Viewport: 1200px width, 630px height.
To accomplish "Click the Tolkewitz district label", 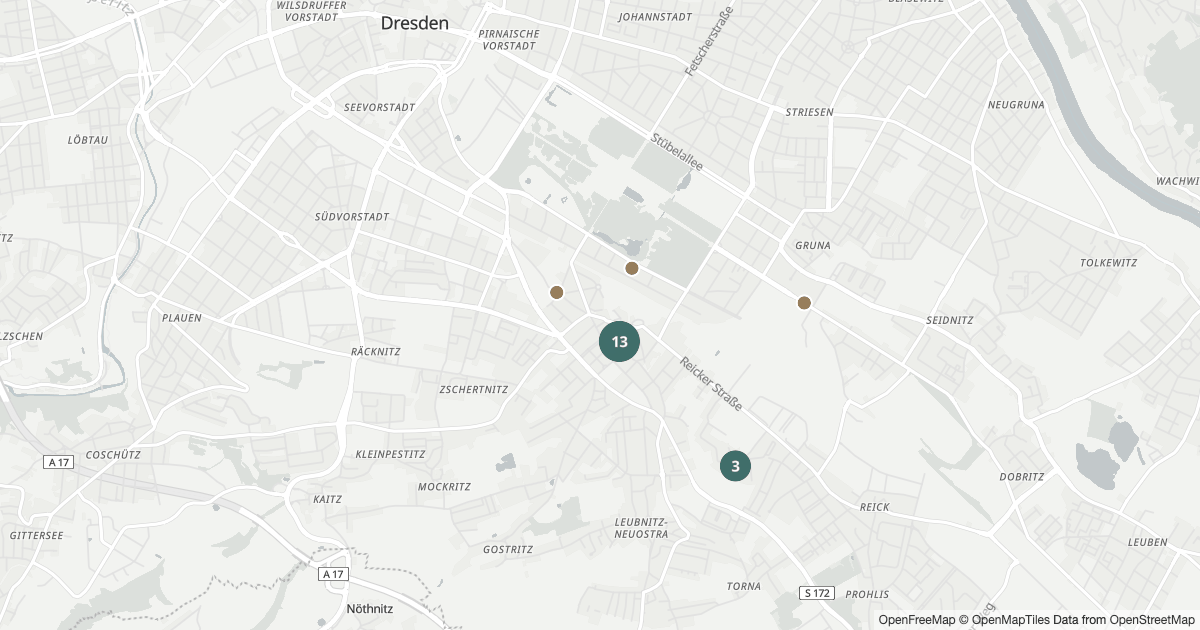I will tap(1109, 263).
